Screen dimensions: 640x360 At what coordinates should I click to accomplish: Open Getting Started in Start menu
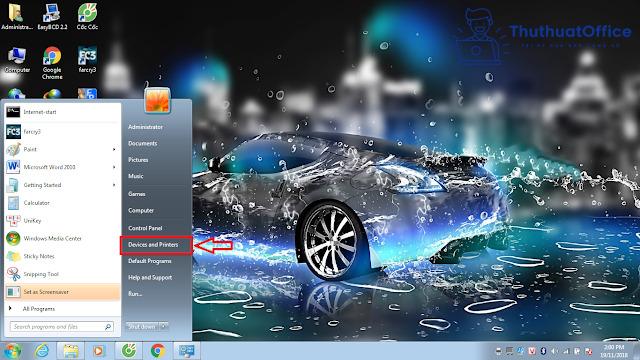(62, 185)
